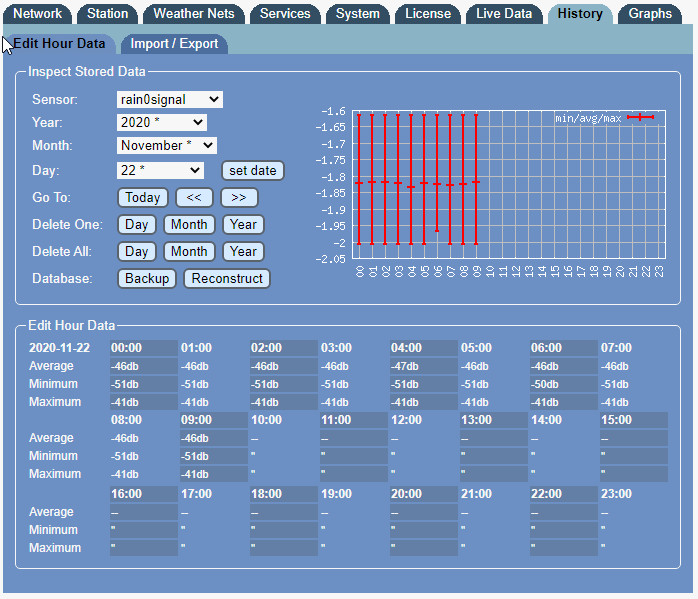Click the database Reconstruct button
The height and width of the screenshot is (599, 698).
[227, 279]
